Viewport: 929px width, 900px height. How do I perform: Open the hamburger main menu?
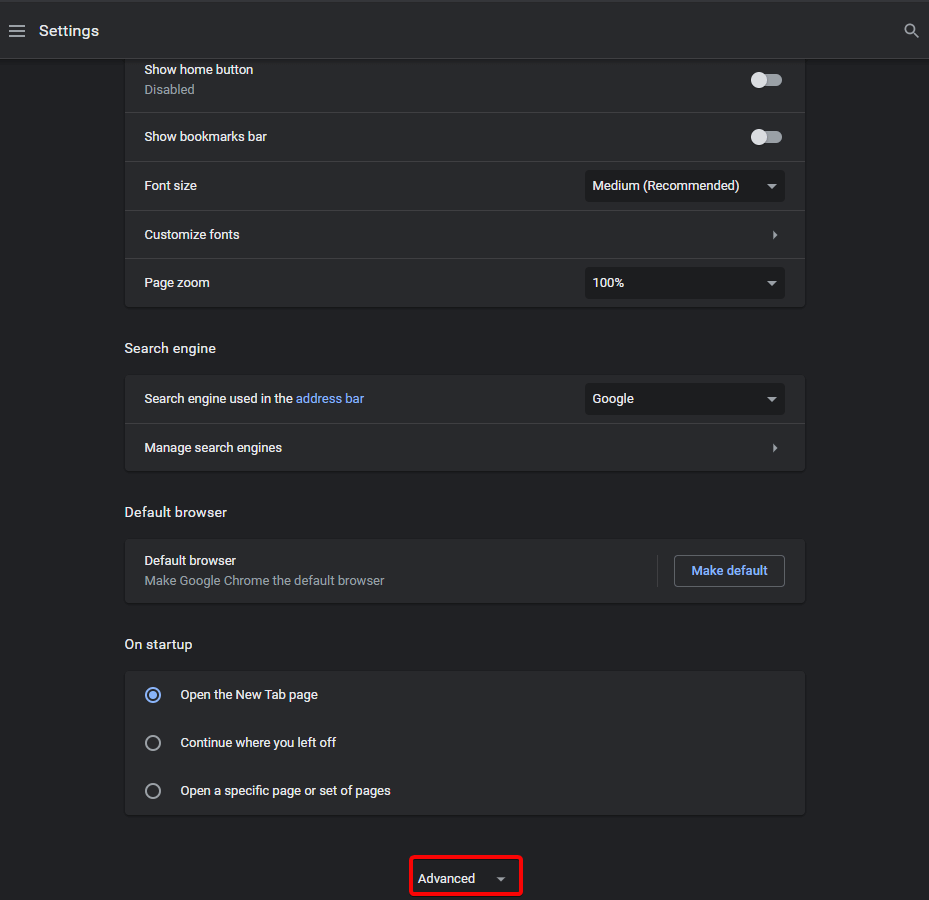coord(17,31)
